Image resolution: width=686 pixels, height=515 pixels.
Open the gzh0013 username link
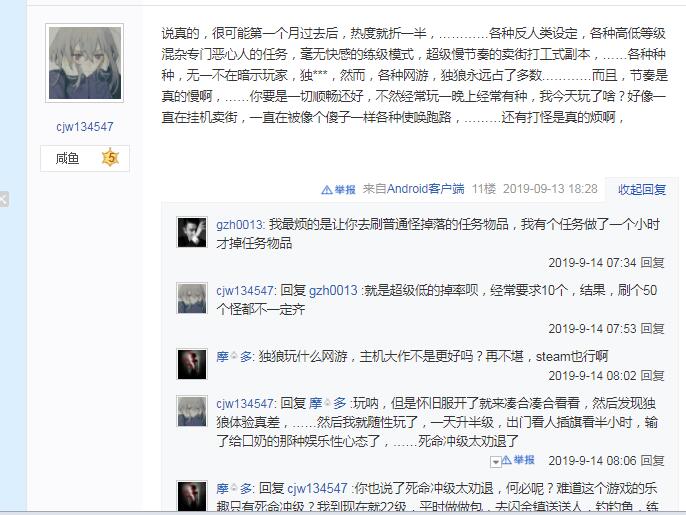click(x=239, y=225)
